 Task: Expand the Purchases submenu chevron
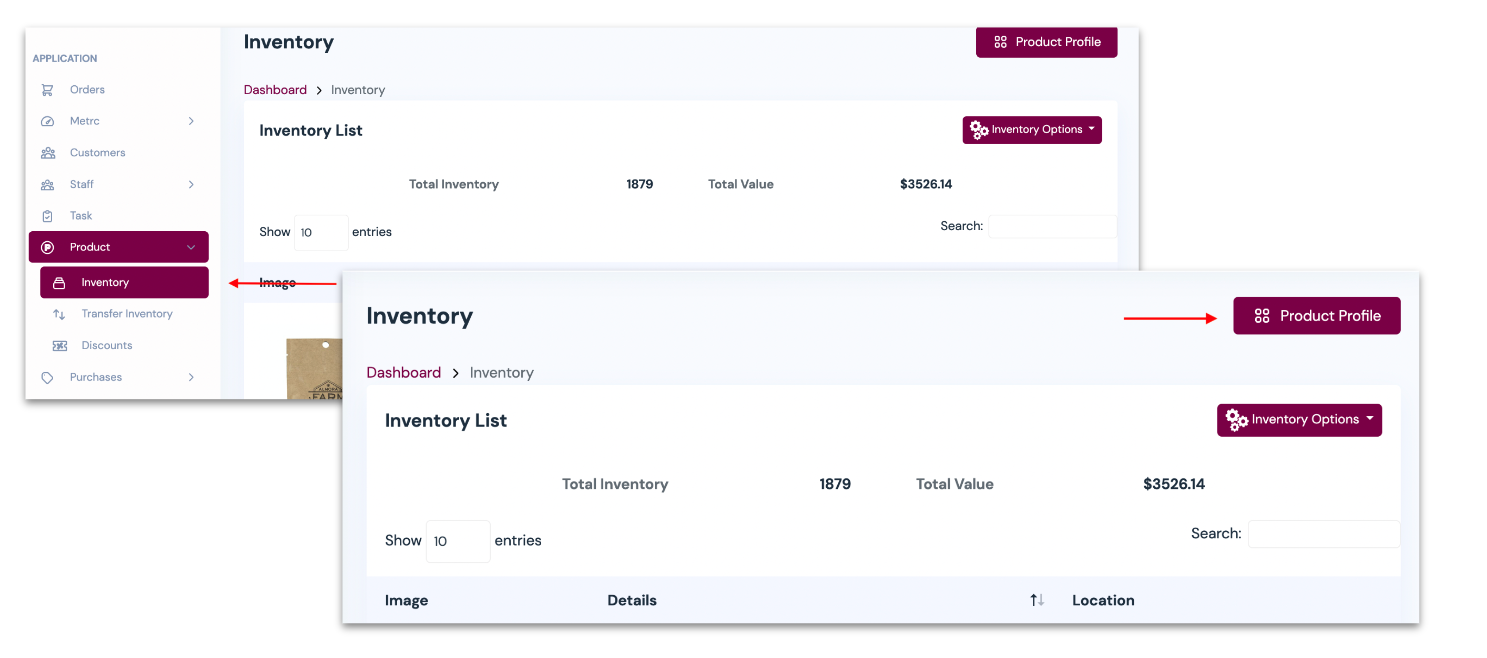point(191,377)
